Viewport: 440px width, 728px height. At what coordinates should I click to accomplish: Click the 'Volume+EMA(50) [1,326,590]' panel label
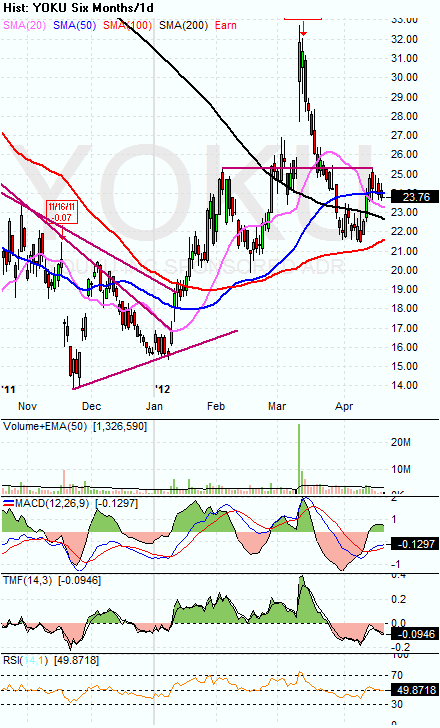[75, 426]
